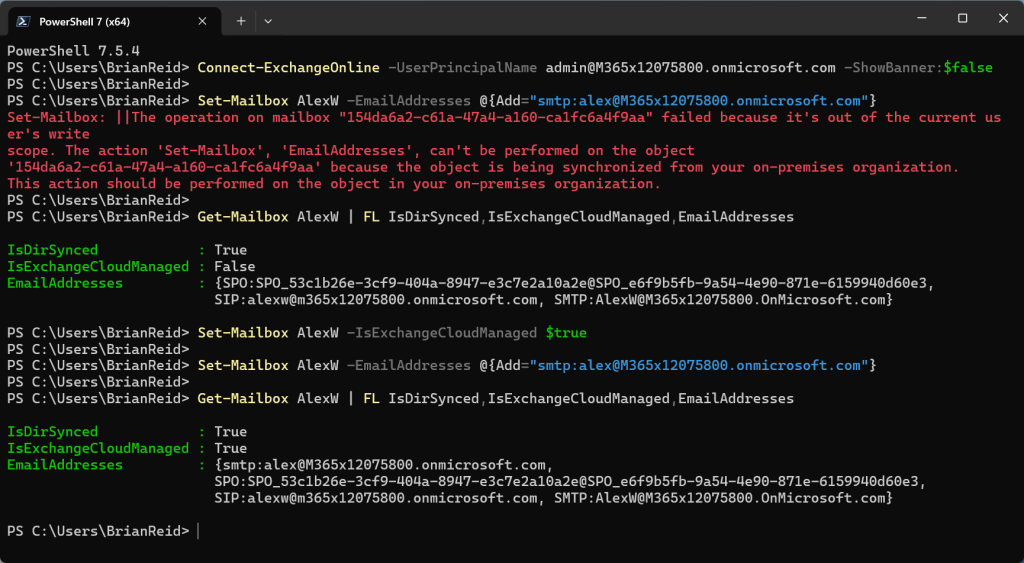This screenshot has width=1024, height=563.
Task: Expand the new tab profile dropdown chevron
Action: tap(268, 19)
